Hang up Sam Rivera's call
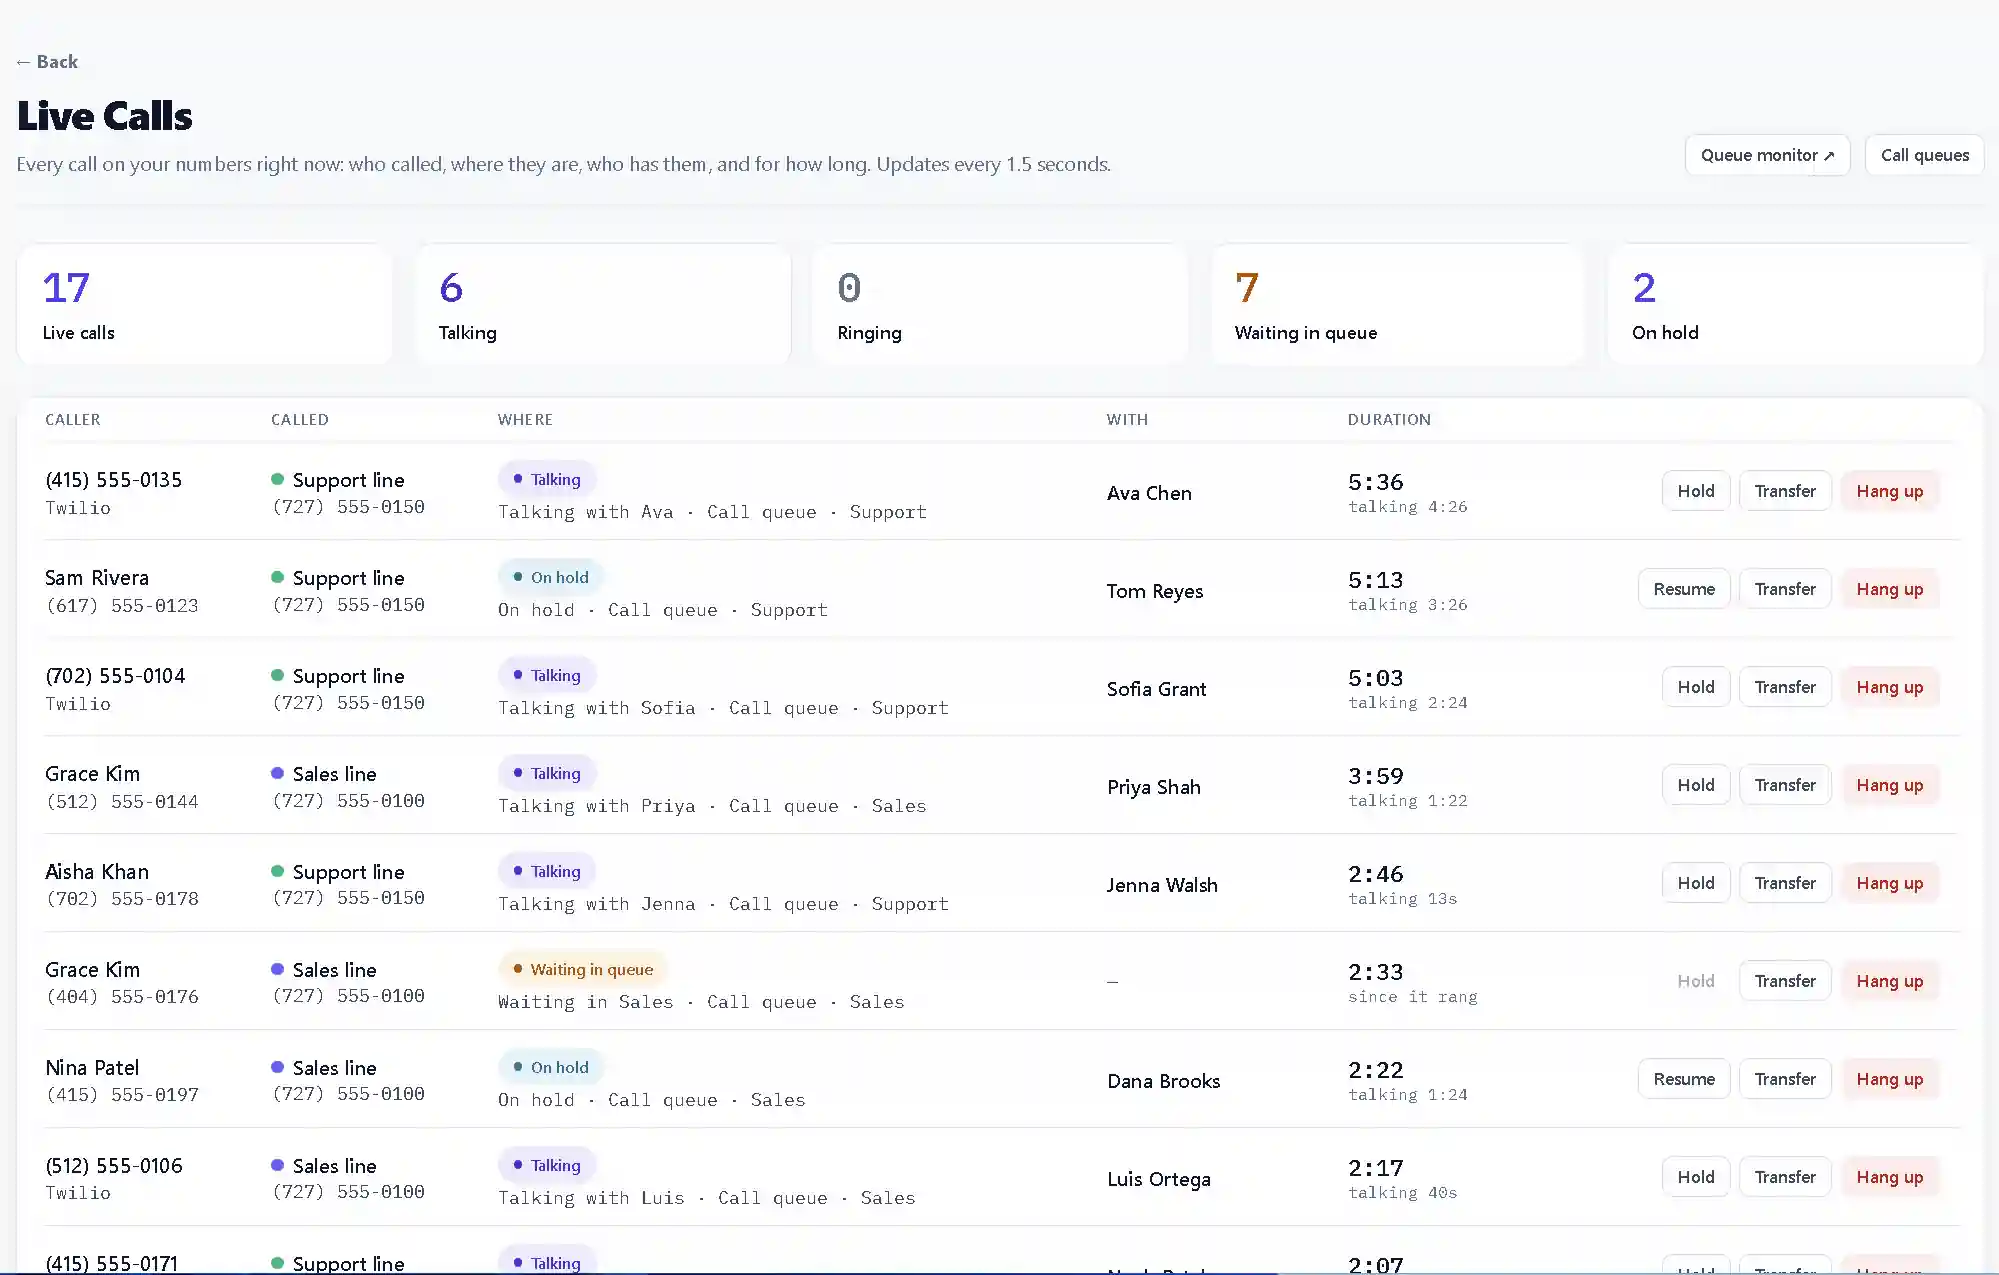Screen dimensions: 1999x1275 [x=1890, y=589]
